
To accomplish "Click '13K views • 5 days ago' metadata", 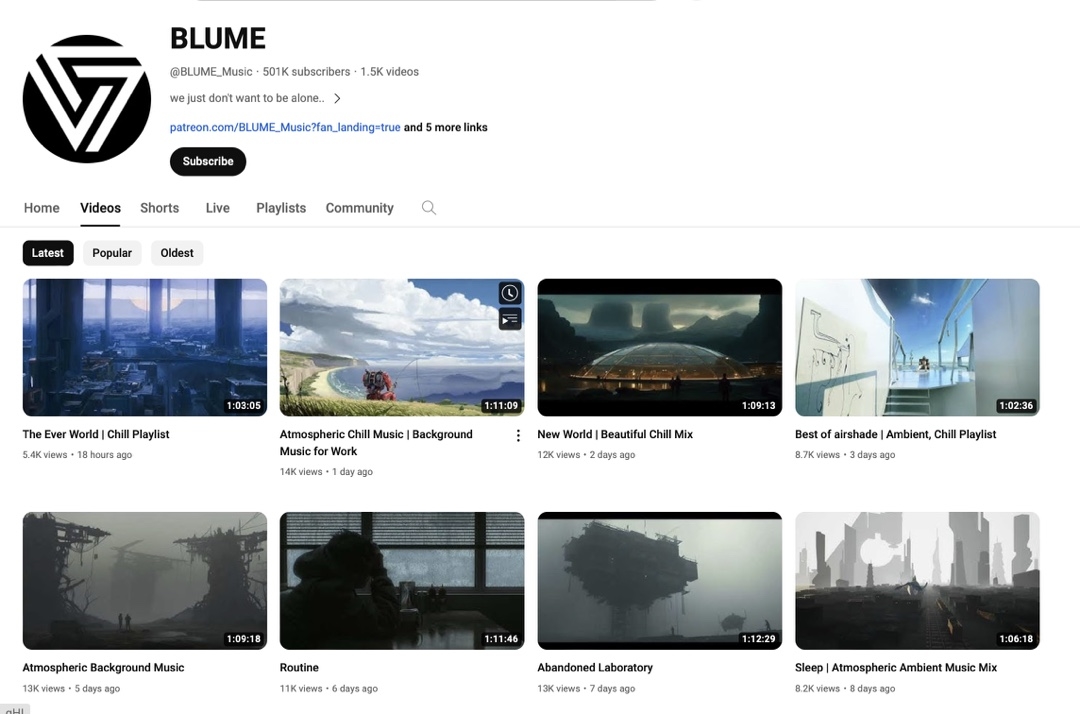I will pyautogui.click(x=71, y=689).
